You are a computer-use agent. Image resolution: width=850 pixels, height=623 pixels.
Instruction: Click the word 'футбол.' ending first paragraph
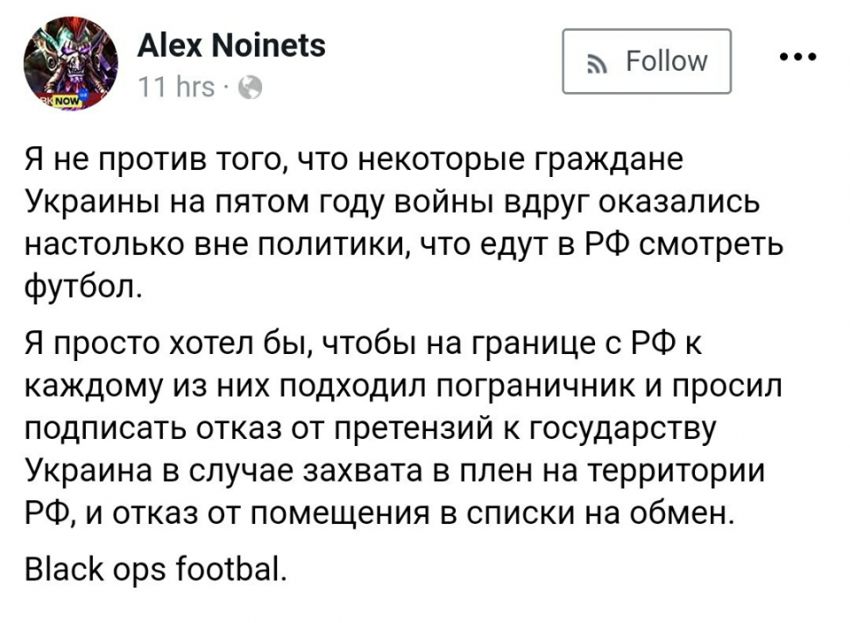(x=83, y=286)
